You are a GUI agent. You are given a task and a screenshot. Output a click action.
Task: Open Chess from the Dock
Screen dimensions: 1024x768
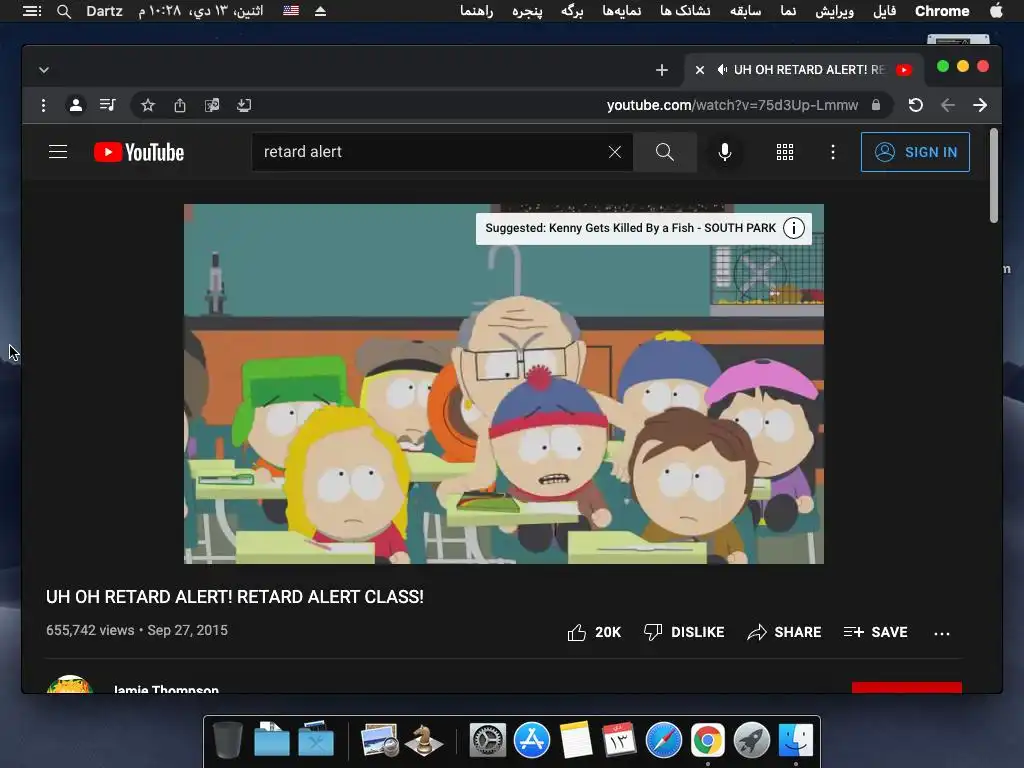click(424, 741)
